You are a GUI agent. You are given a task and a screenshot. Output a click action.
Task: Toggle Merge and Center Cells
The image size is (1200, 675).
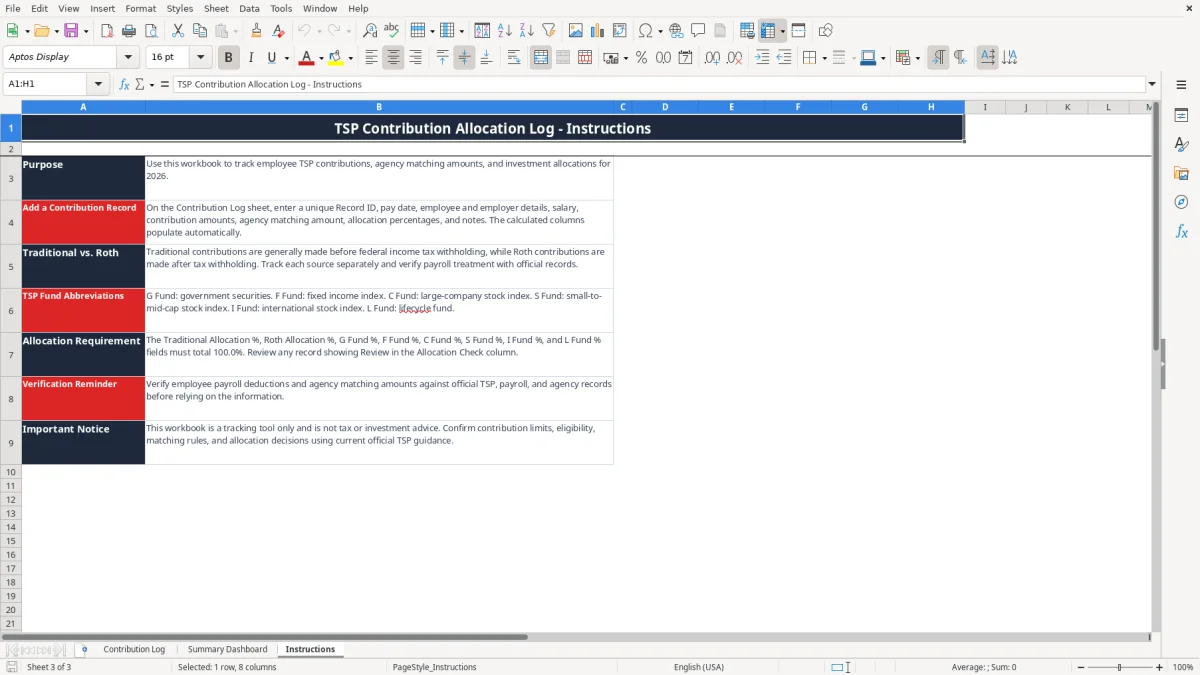[x=541, y=58]
